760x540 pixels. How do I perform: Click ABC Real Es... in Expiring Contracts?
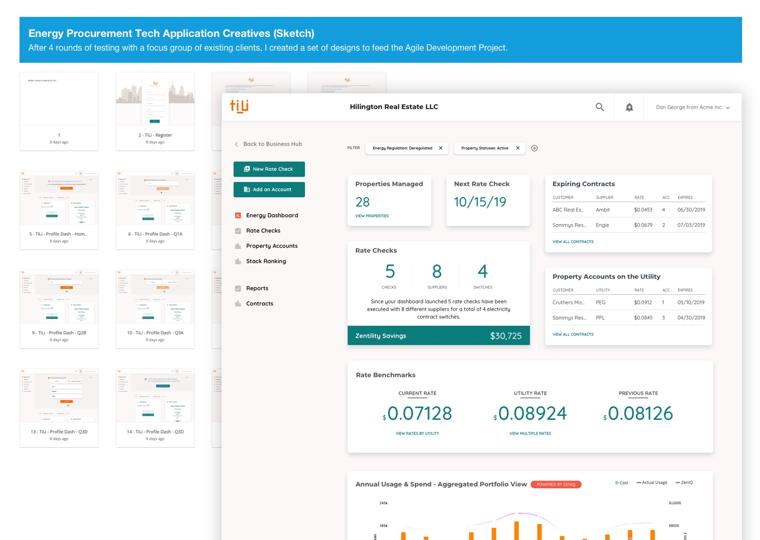[x=568, y=210]
